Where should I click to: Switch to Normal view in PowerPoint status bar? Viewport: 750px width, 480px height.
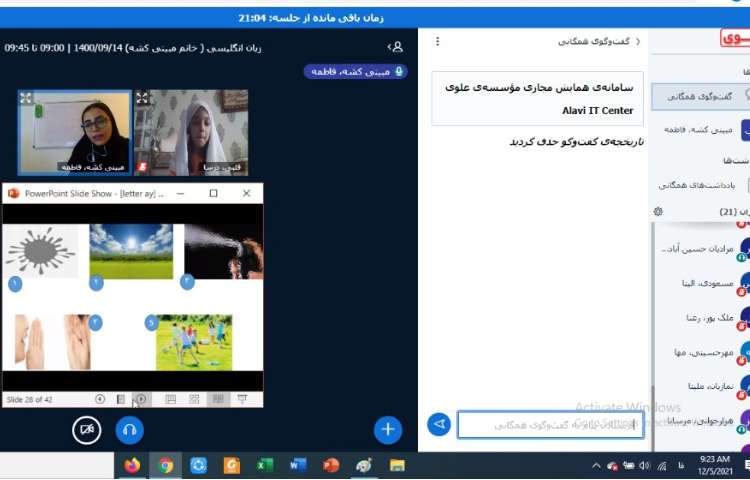coord(170,399)
